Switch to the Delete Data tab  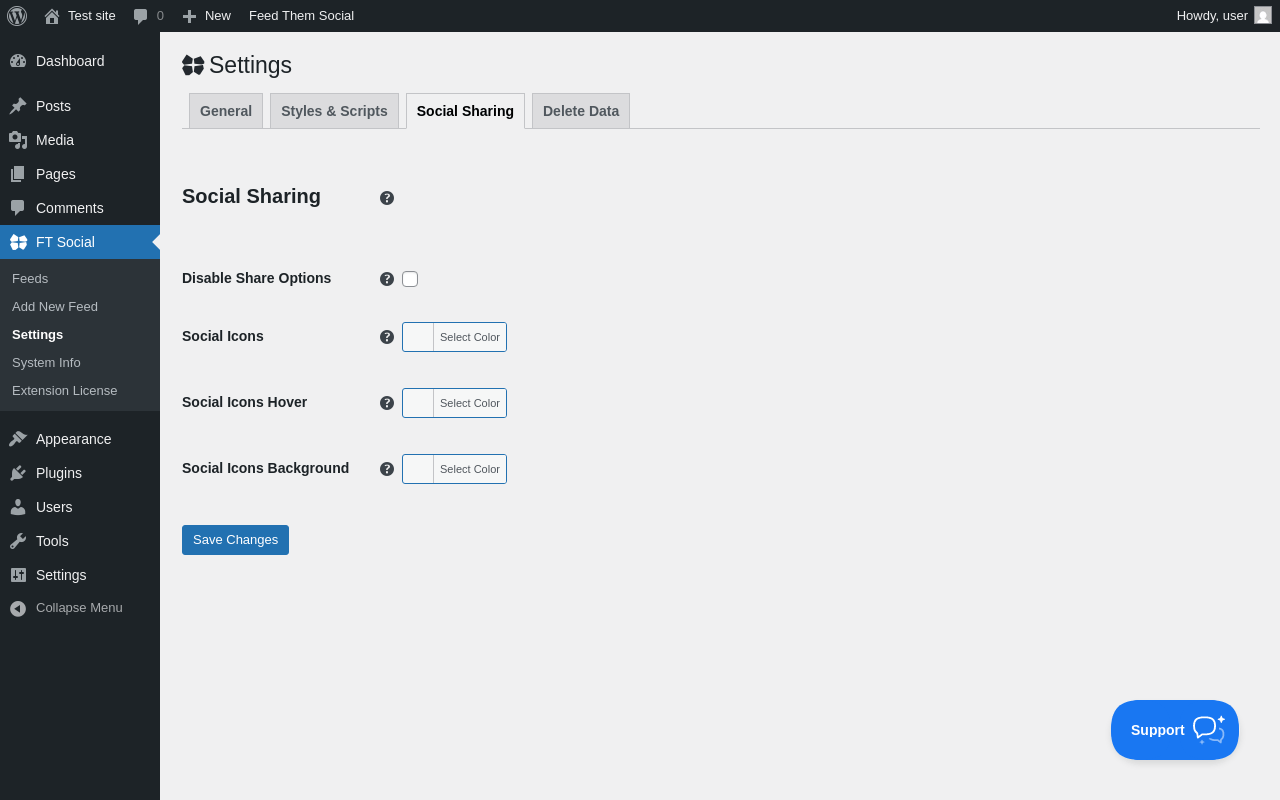581,111
